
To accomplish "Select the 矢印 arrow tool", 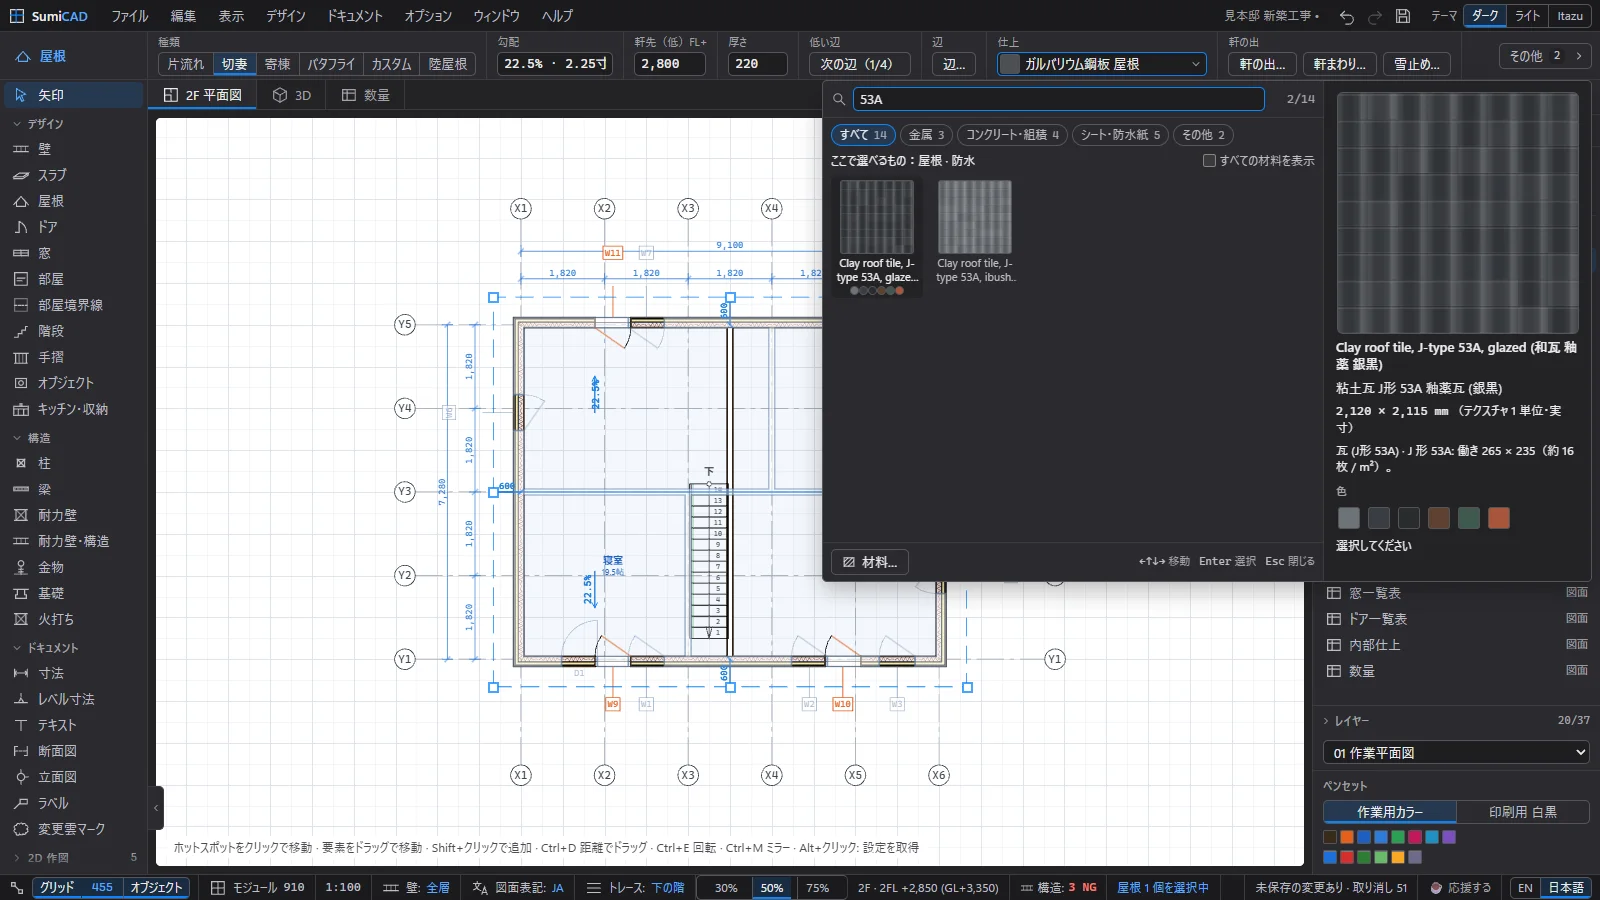I will (72, 95).
